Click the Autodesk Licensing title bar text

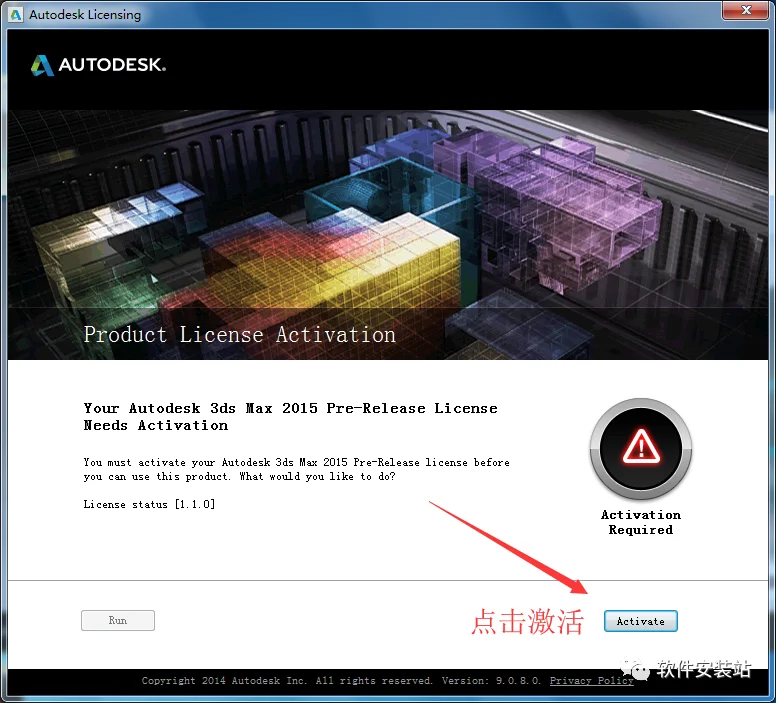(x=85, y=15)
